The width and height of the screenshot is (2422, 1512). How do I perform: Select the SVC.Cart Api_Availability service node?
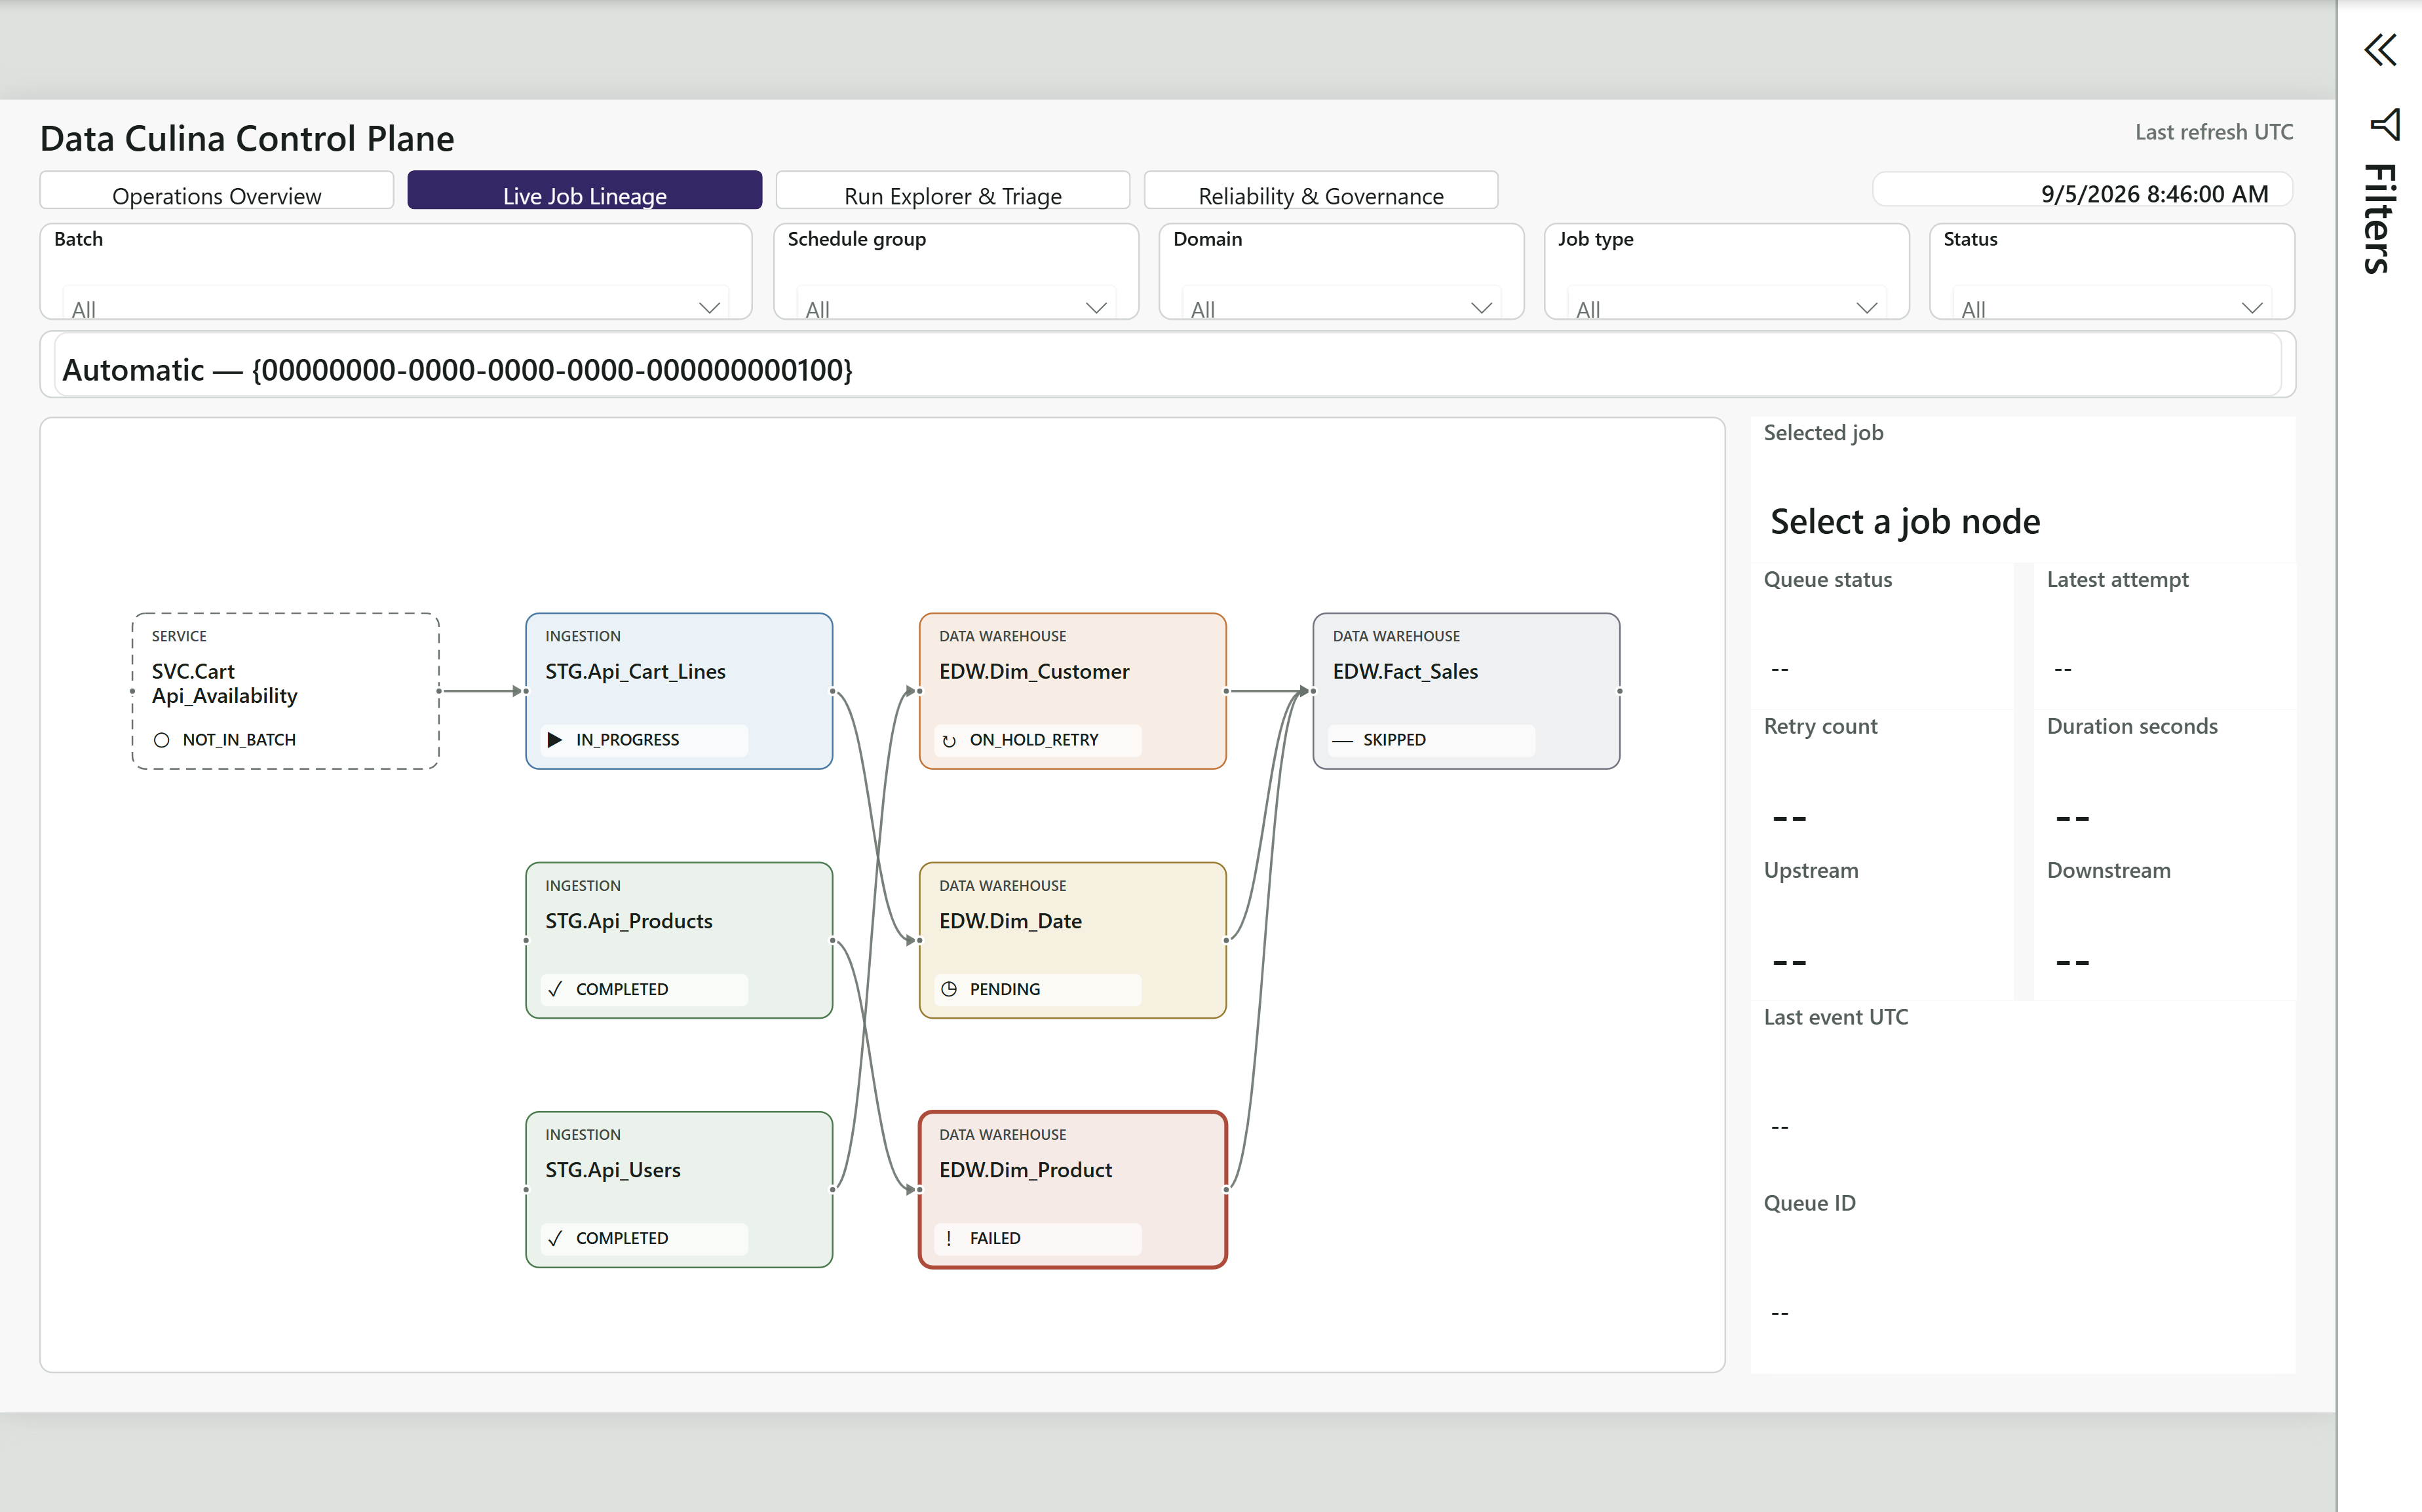click(286, 691)
